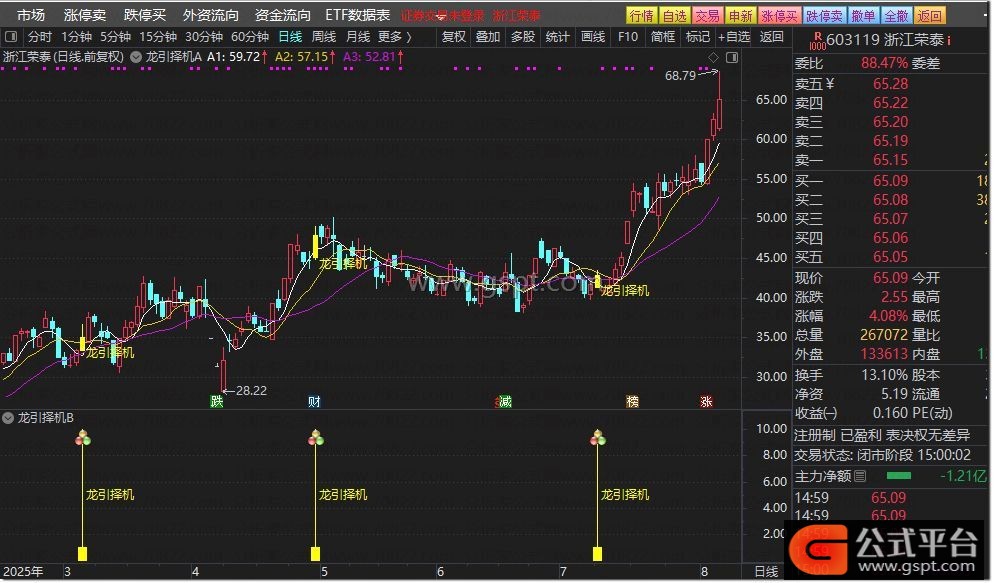Add stock via the +自选 toolbar item
Image resolution: width=994 pixels, height=583 pixels.
(x=734, y=37)
